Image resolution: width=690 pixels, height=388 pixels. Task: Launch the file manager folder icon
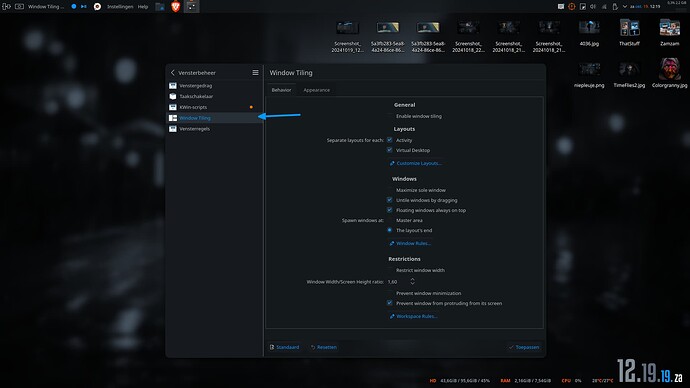[160, 7]
